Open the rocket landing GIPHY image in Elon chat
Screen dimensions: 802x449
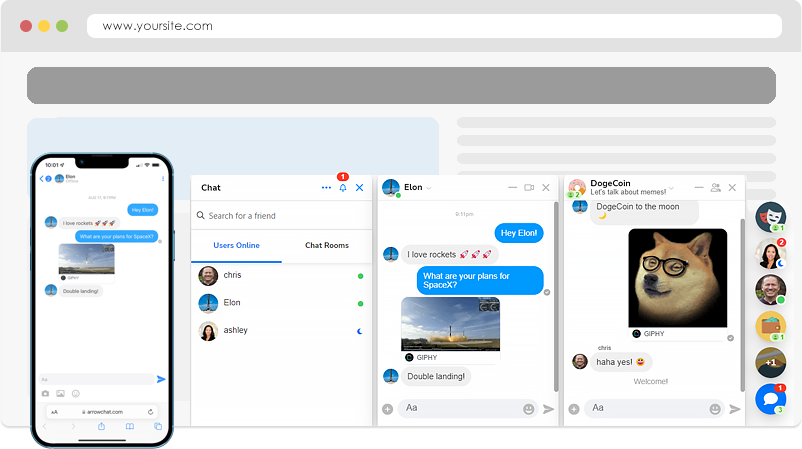pos(450,324)
